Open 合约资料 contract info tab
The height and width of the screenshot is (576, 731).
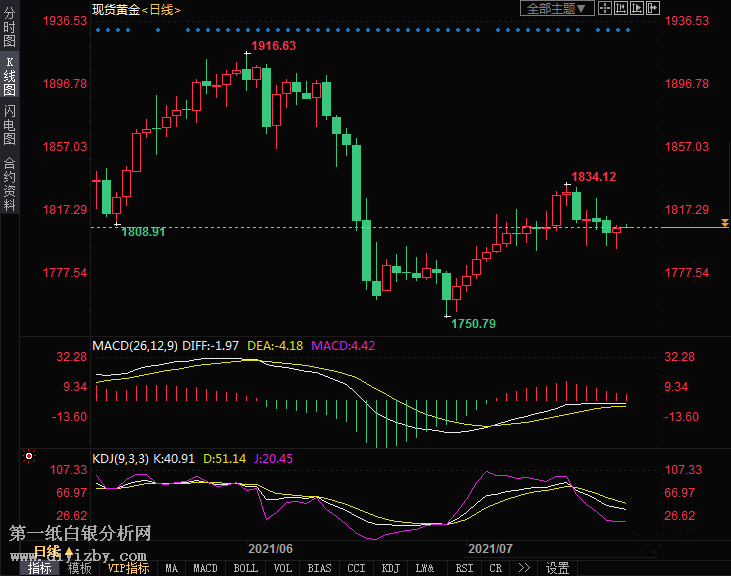(10, 184)
